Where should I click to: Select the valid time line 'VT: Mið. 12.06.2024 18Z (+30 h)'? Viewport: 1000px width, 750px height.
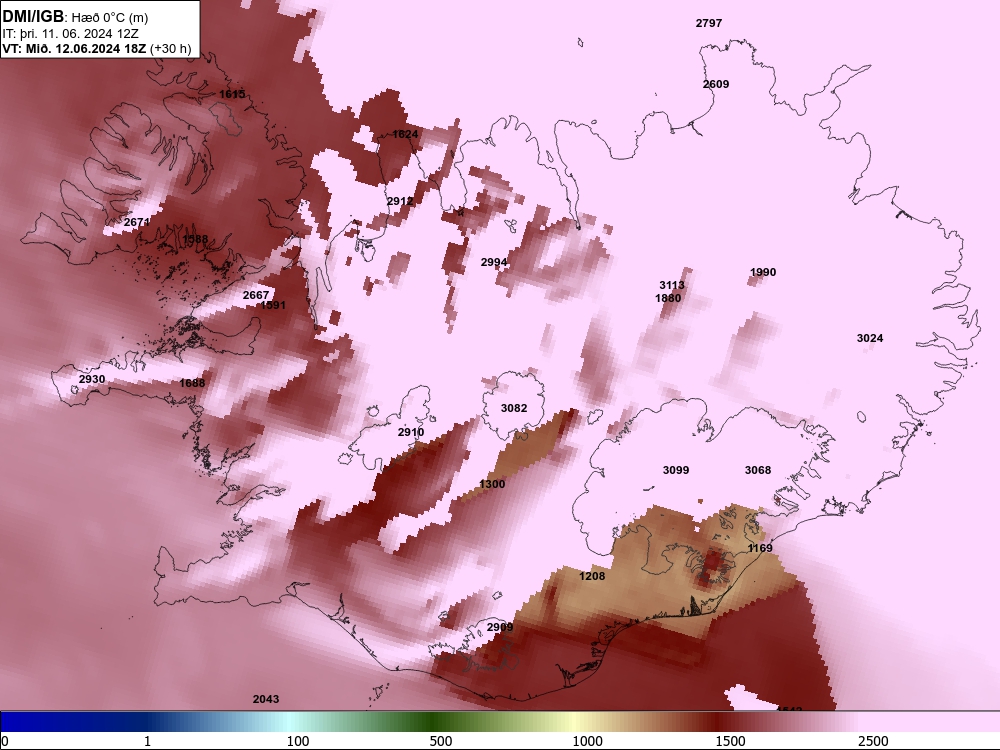[x=97, y=48]
